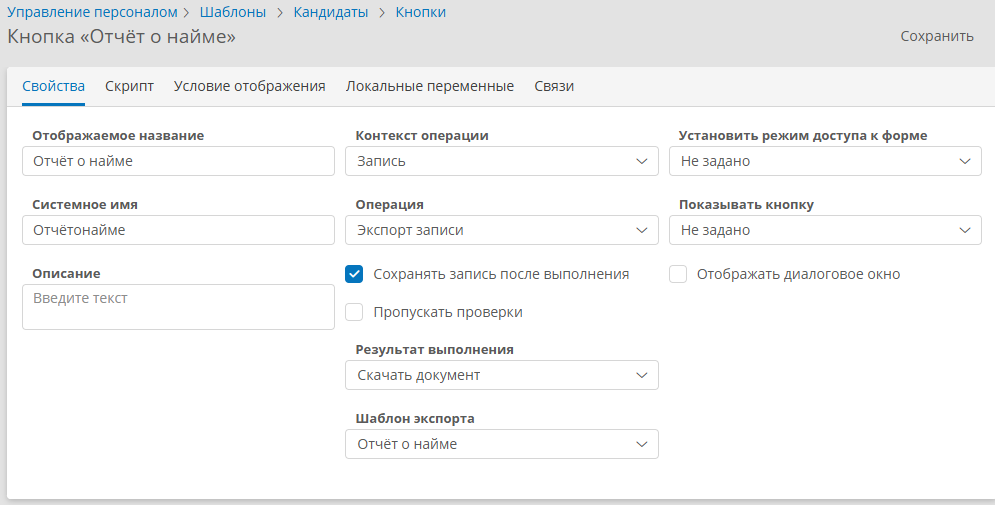Viewport: 995px width, 505px height.
Task: Open the Операция dropdown
Action: [502, 230]
